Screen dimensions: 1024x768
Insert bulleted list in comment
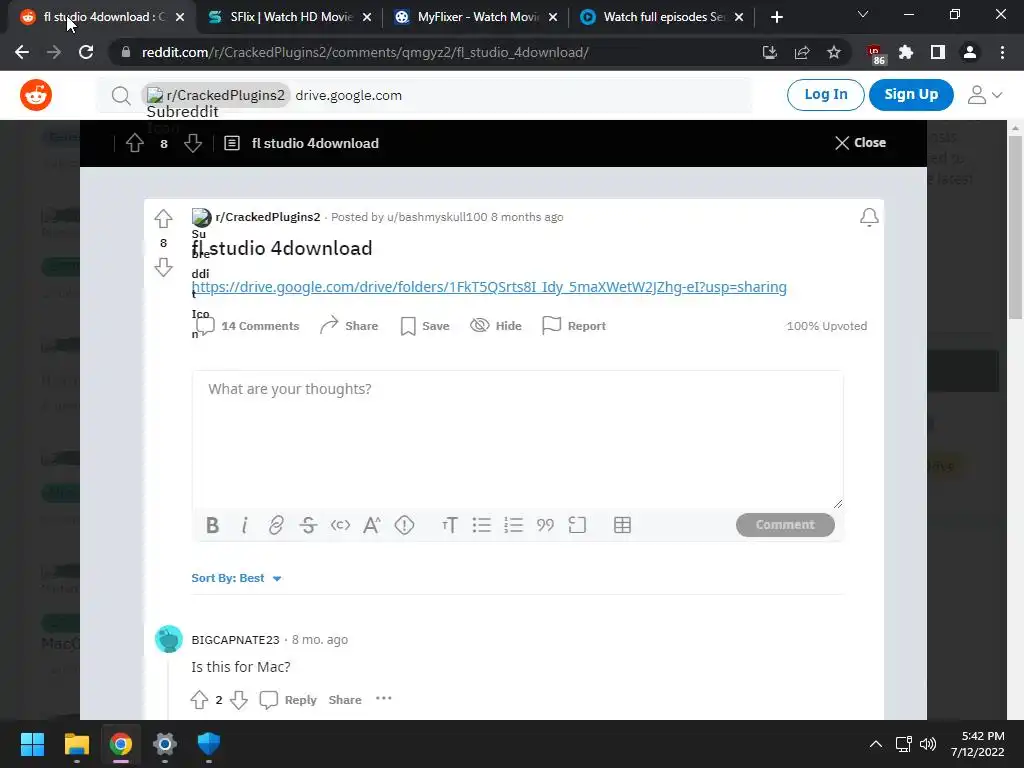pyautogui.click(x=481, y=525)
